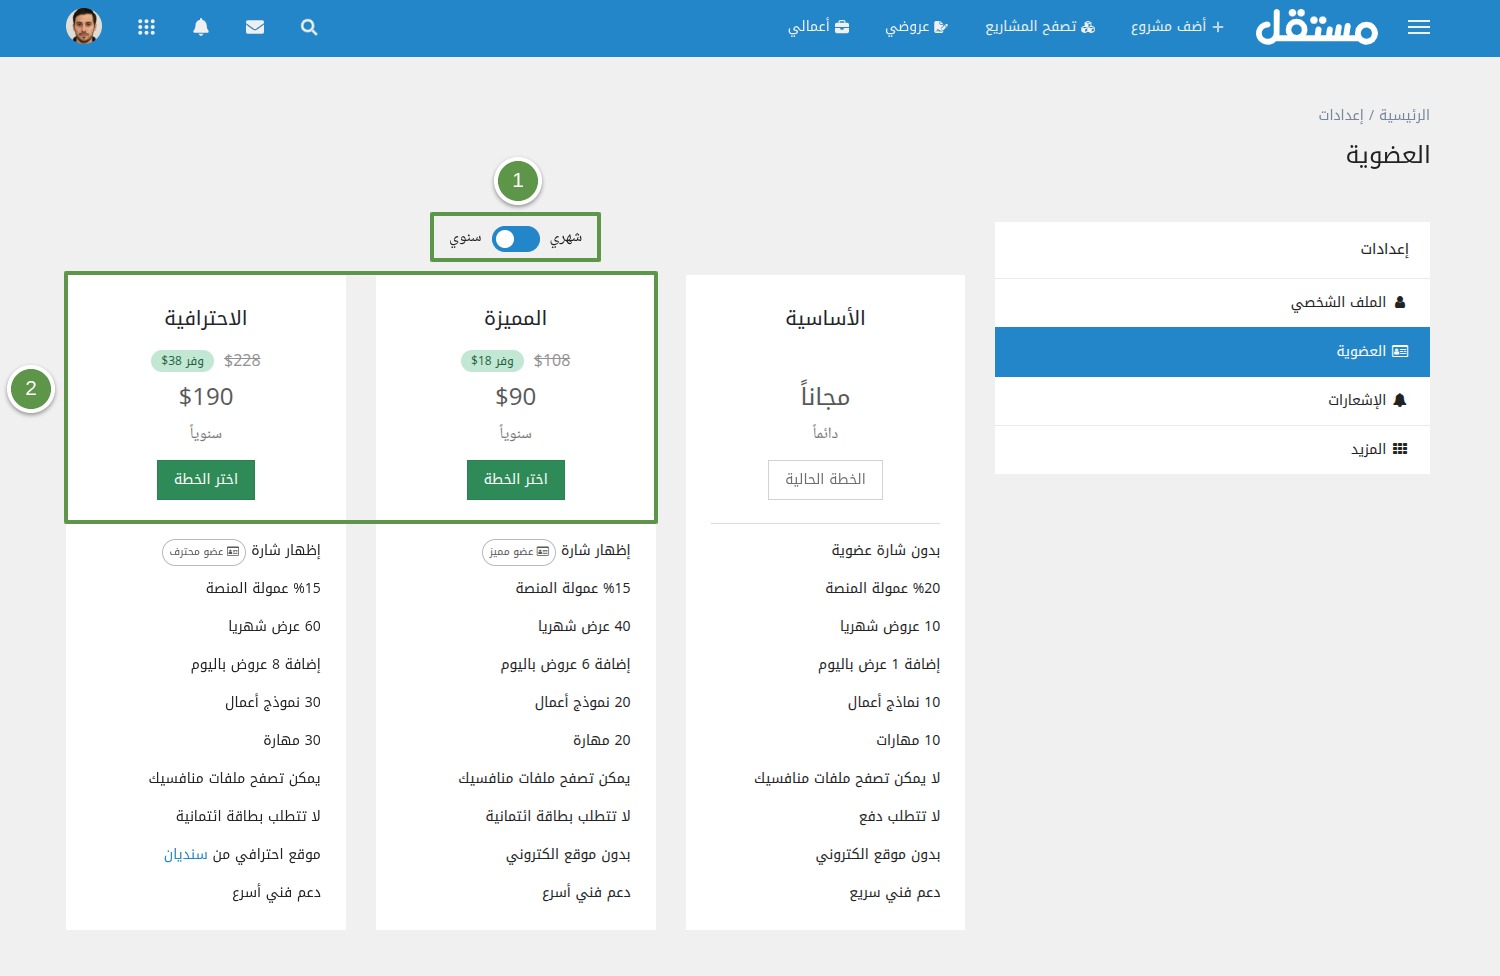Select the سنوي billing label

point(465,238)
